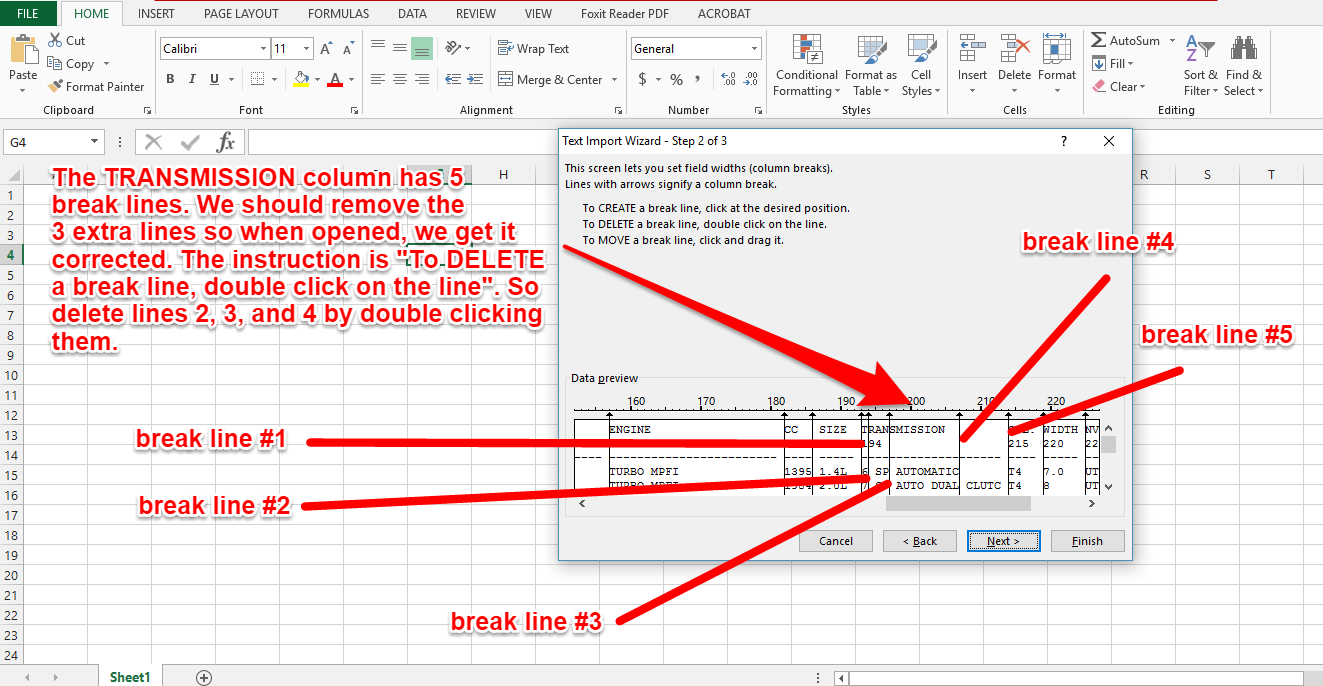
Task: Expand the General number format dropdown
Action: [x=755, y=49]
